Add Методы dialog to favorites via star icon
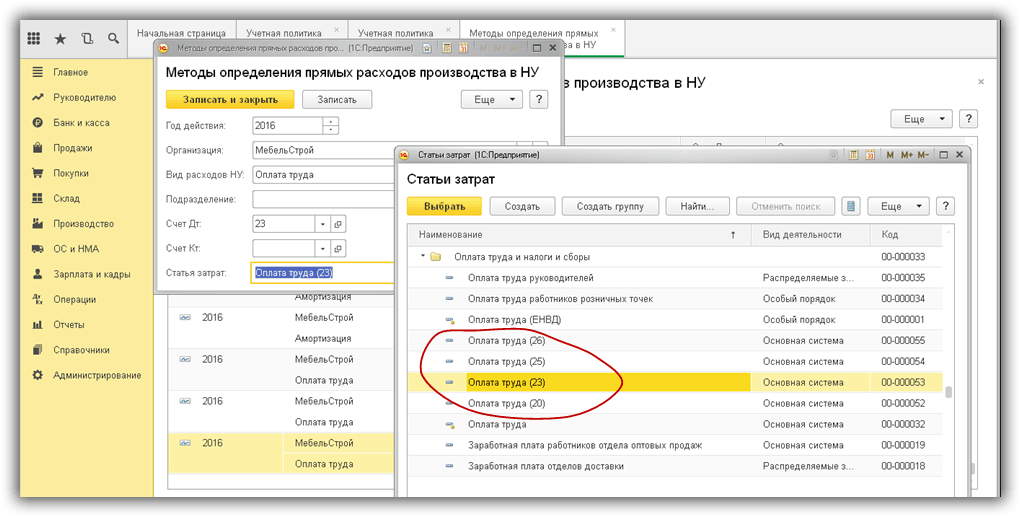The image size is (1021, 517). tap(427, 48)
